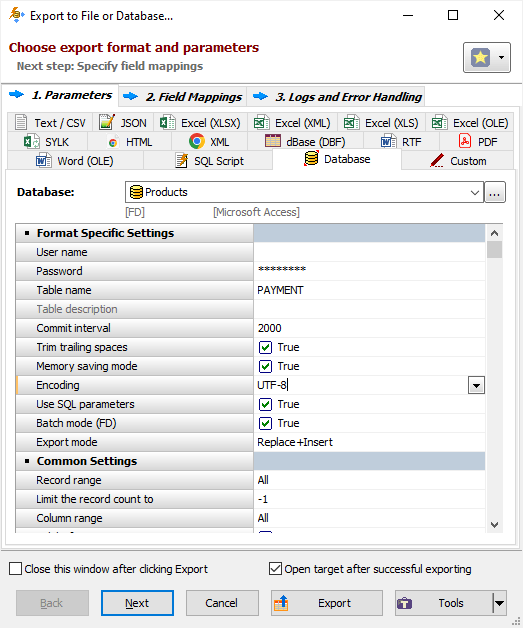Click the Excel (OLE) sheet icon

pyautogui.click(x=439, y=122)
